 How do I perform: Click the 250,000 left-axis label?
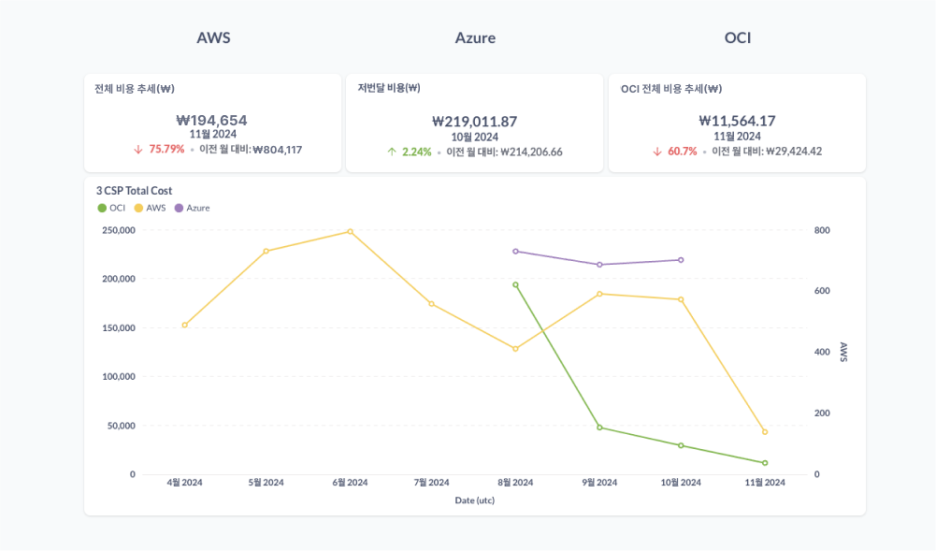[119, 230]
